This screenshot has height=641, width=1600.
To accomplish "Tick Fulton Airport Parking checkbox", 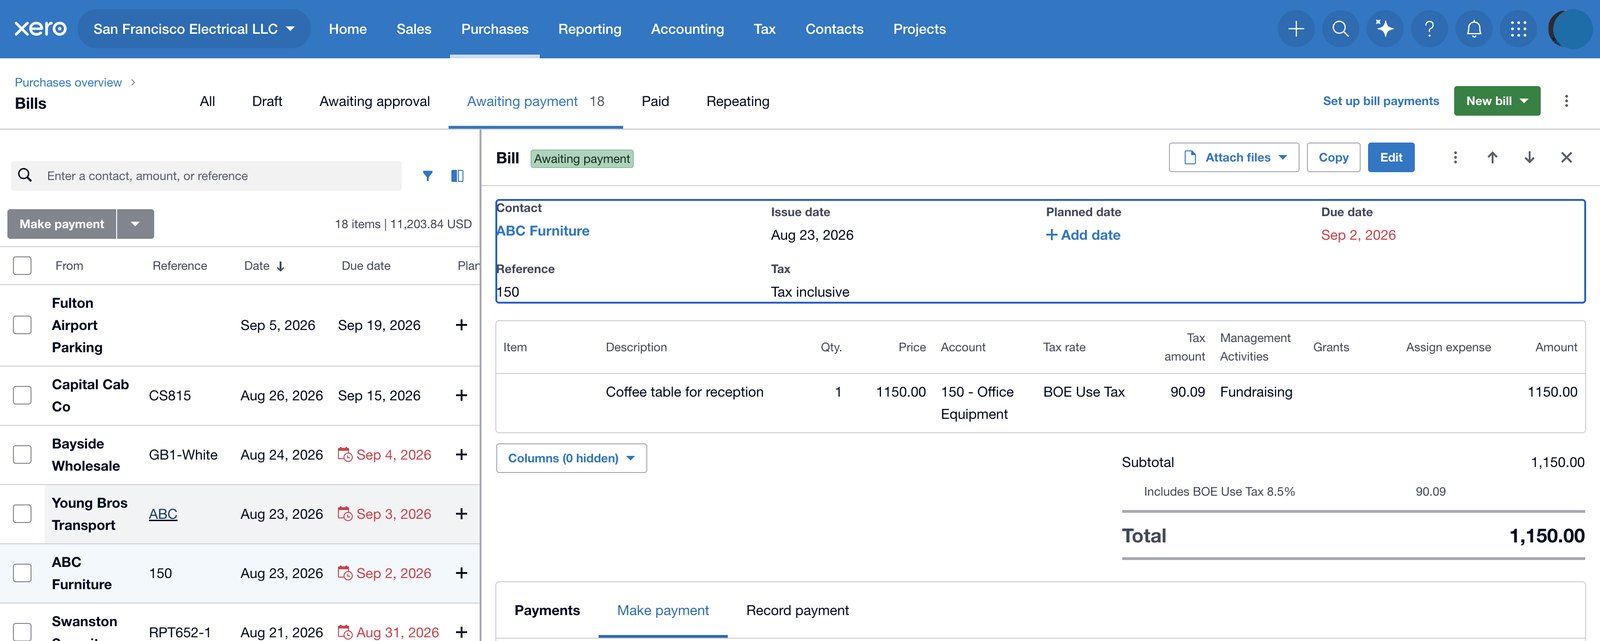I will 22,325.
